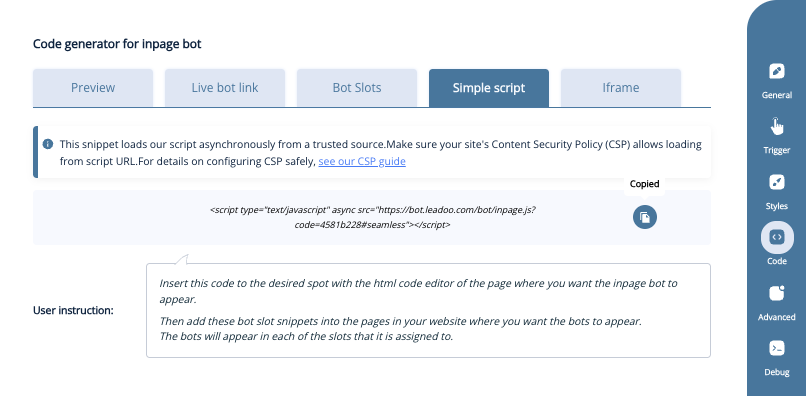Viewport: 806px width, 396px height.
Task: Click the 'Insert this code' instruction text
Action: pos(418,291)
